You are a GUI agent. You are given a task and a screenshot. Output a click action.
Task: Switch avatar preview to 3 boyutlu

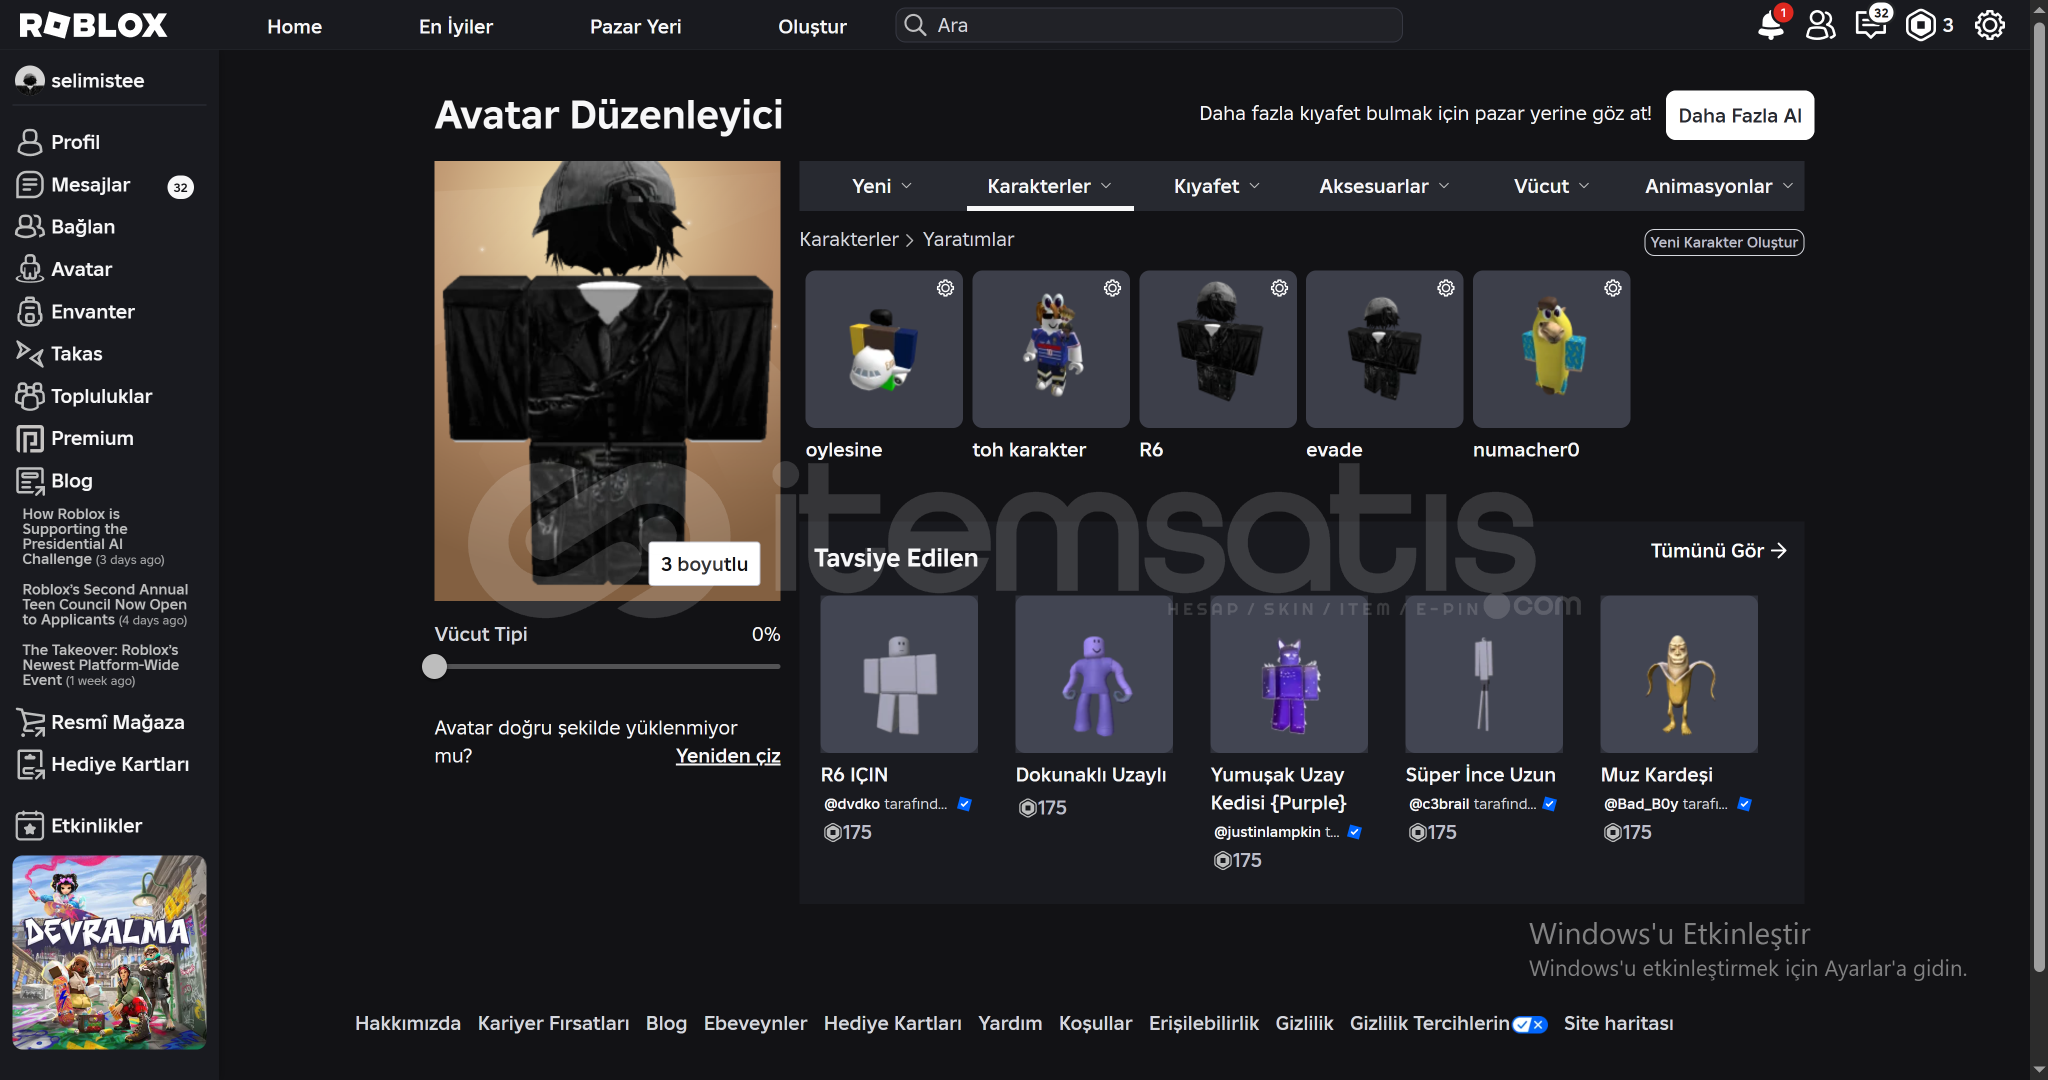(704, 564)
